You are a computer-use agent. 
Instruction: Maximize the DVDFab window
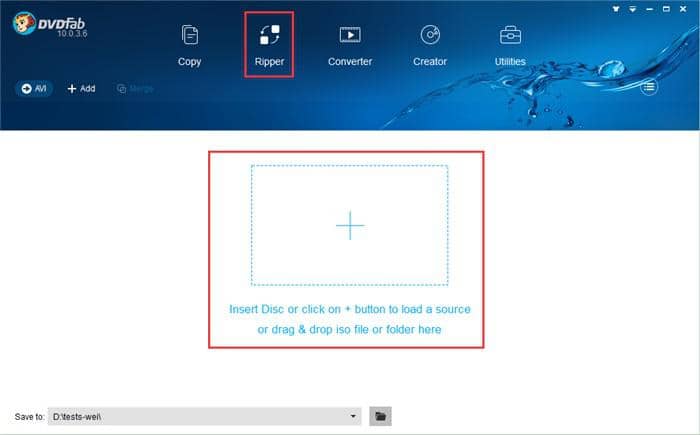(666, 8)
